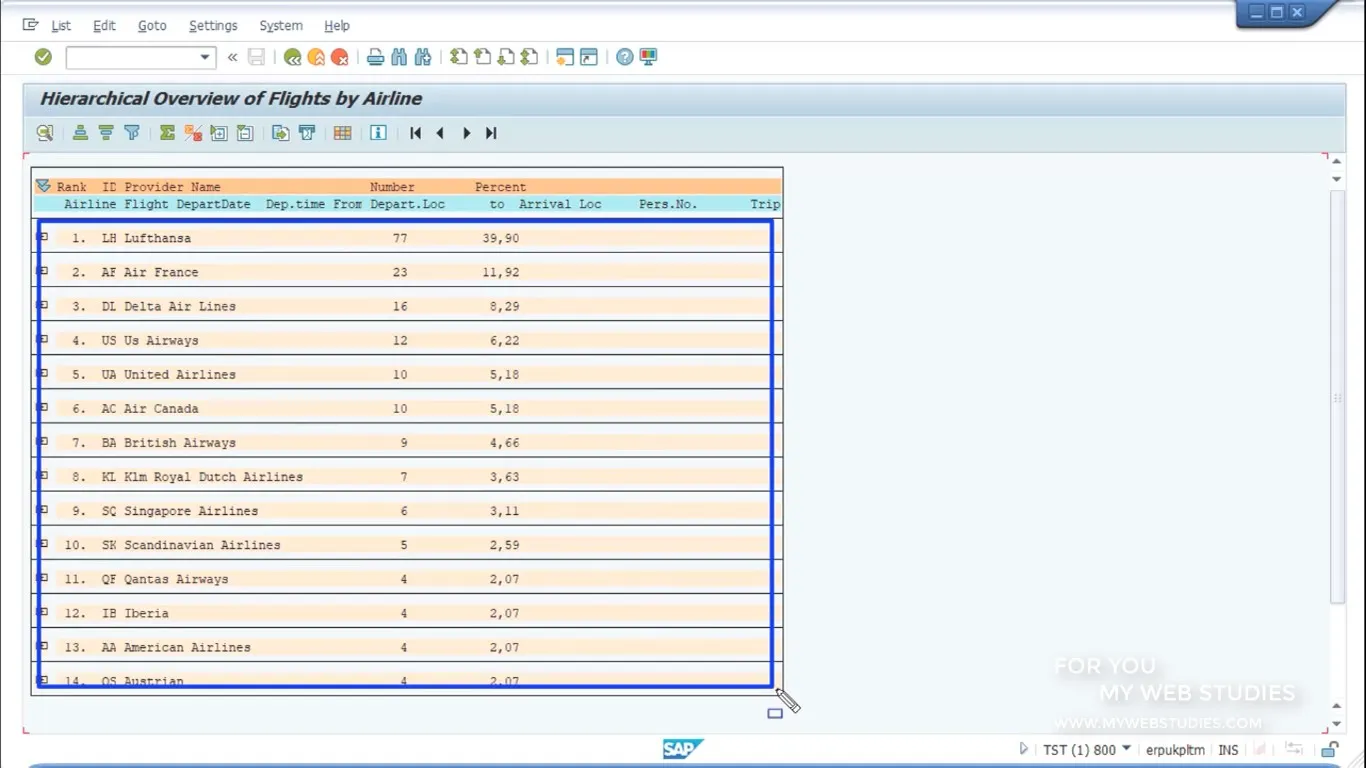Click the Collapse hierarchy minus icon
The height and width of the screenshot is (768, 1366).
click(245, 133)
